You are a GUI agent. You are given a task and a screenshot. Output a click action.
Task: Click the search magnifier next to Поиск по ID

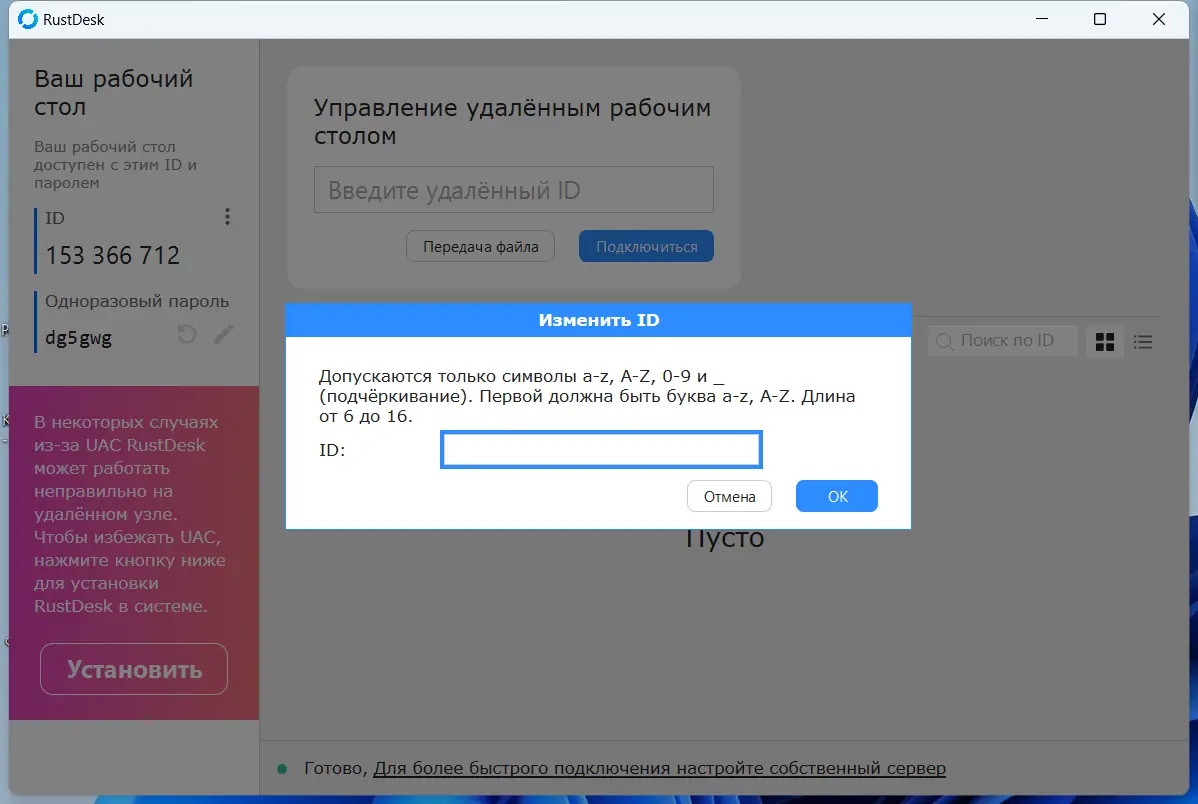coord(943,341)
